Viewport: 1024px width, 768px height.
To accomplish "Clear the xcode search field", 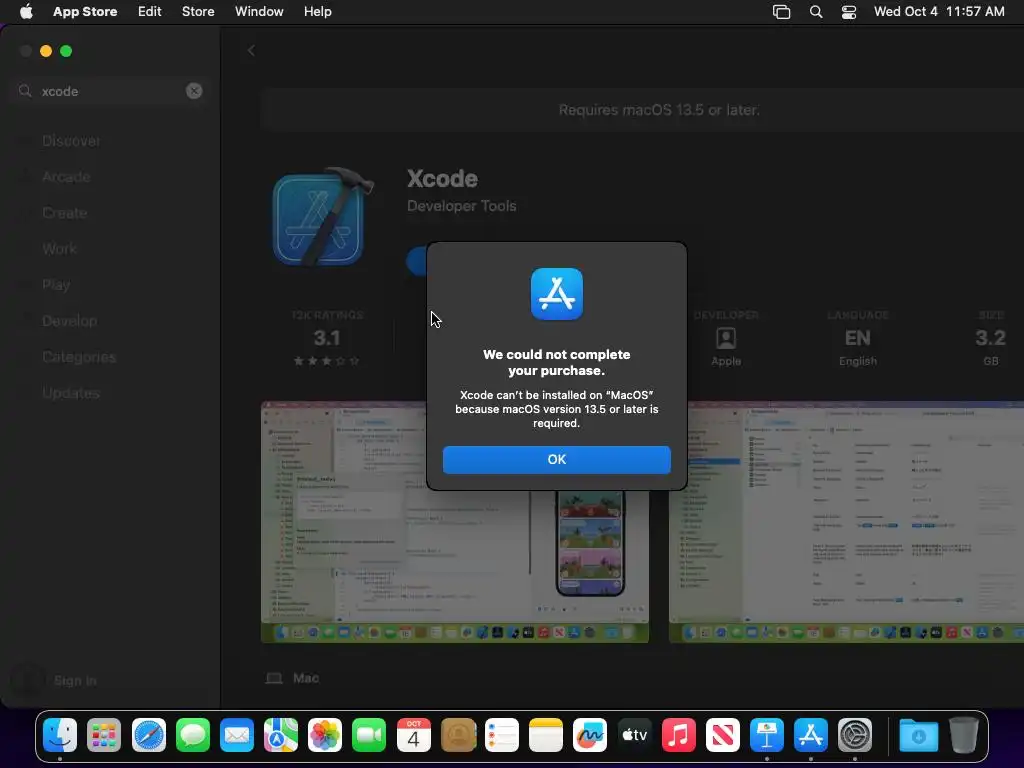I will point(194,91).
